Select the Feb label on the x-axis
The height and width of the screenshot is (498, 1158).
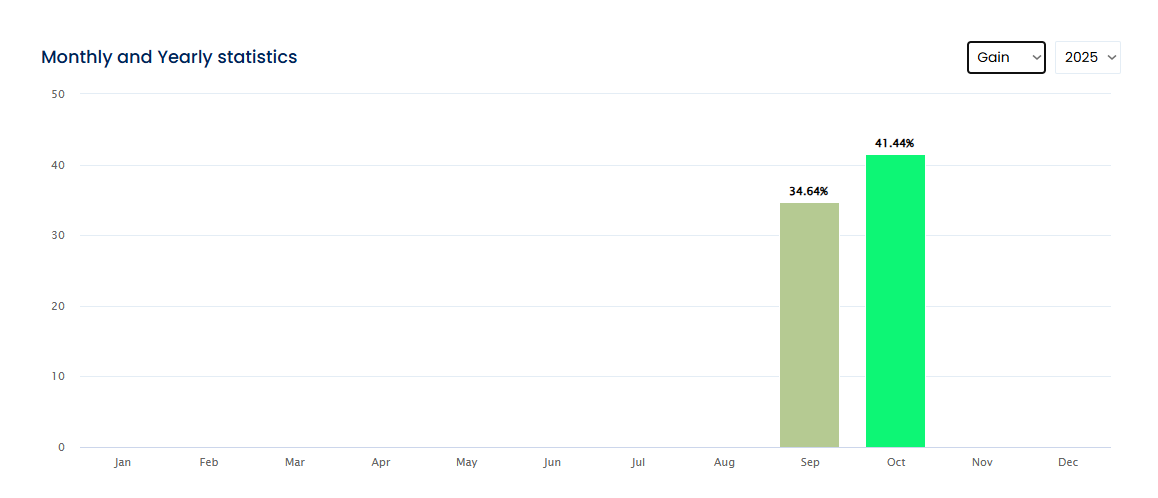click(x=209, y=463)
